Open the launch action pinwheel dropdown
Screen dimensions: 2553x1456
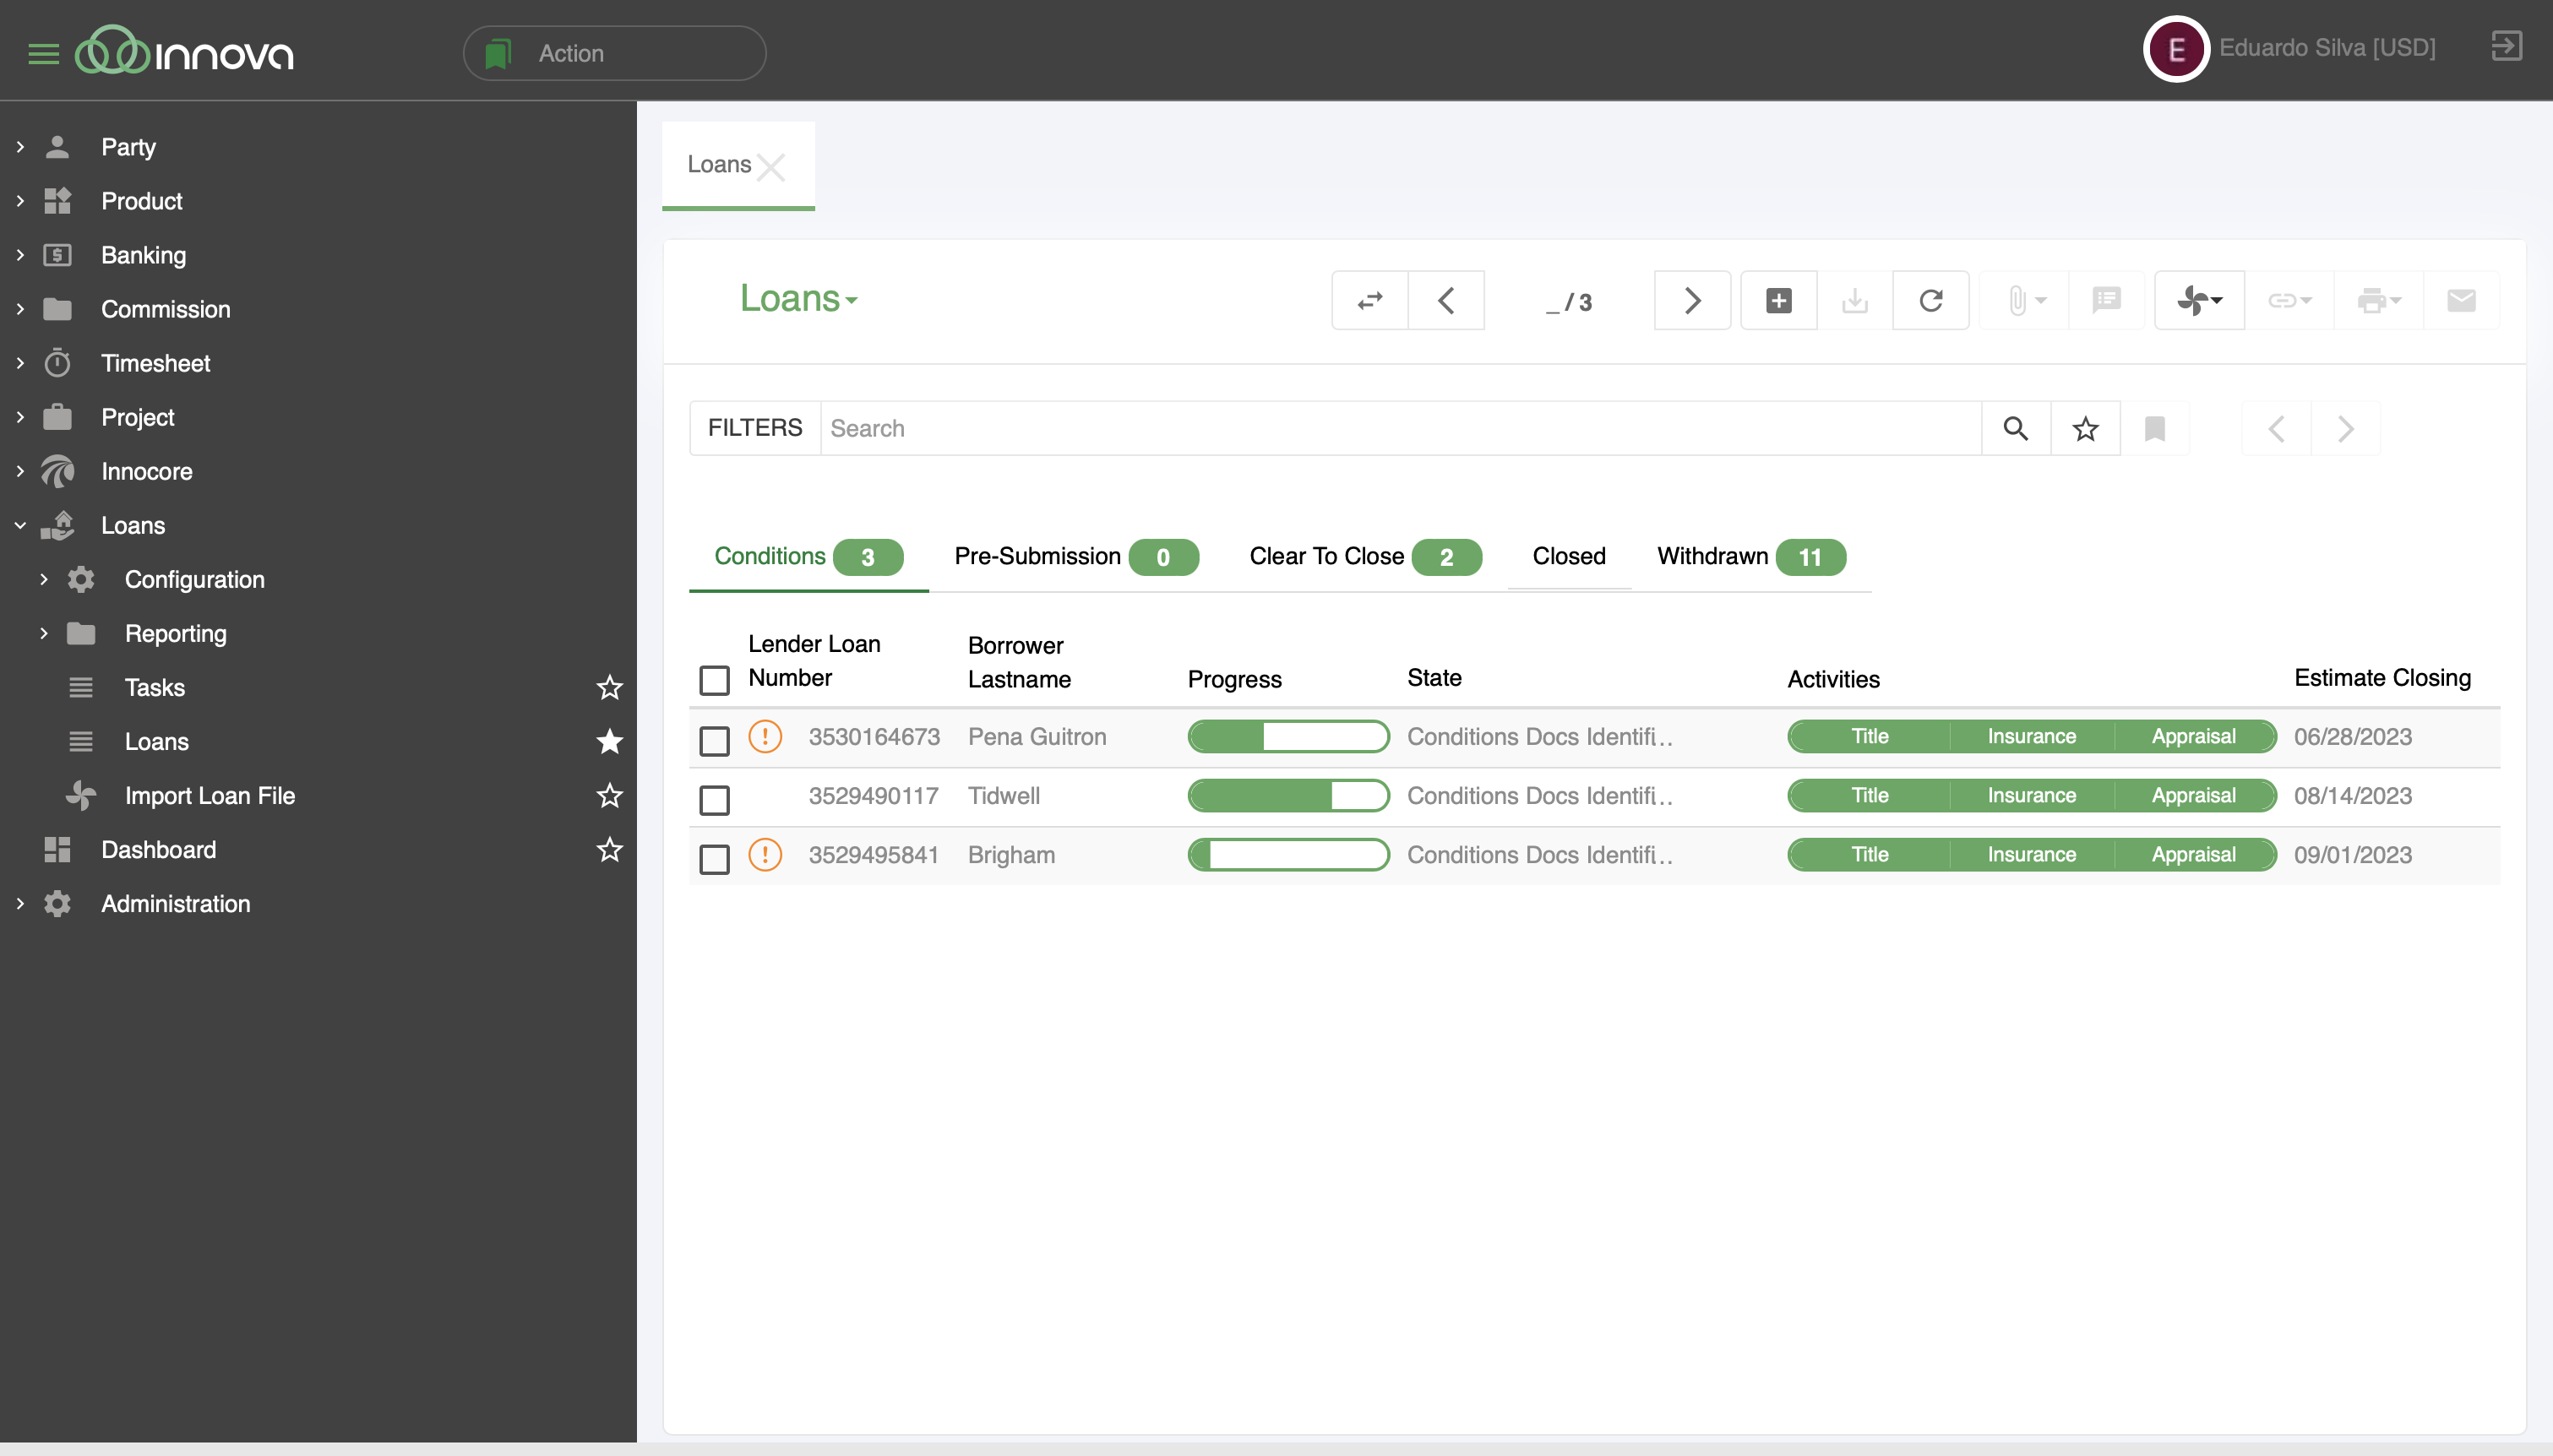pyautogui.click(x=2198, y=300)
